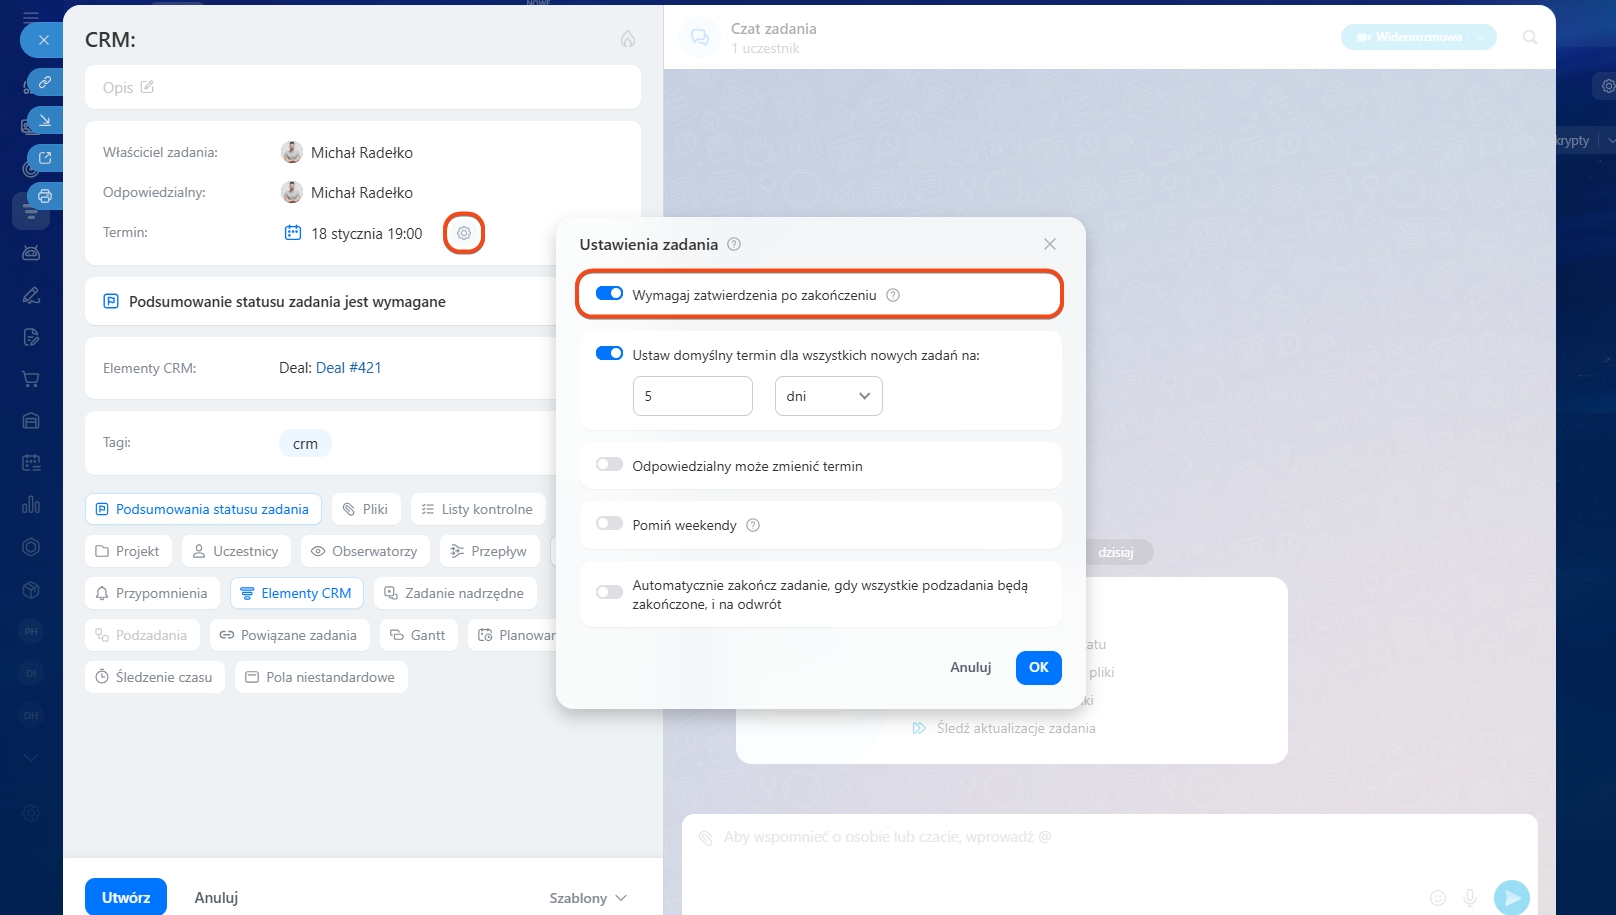Toggle Wymagaj zatwierdzenia po zakończeniu switch
The width and height of the screenshot is (1616, 915).
click(609, 294)
